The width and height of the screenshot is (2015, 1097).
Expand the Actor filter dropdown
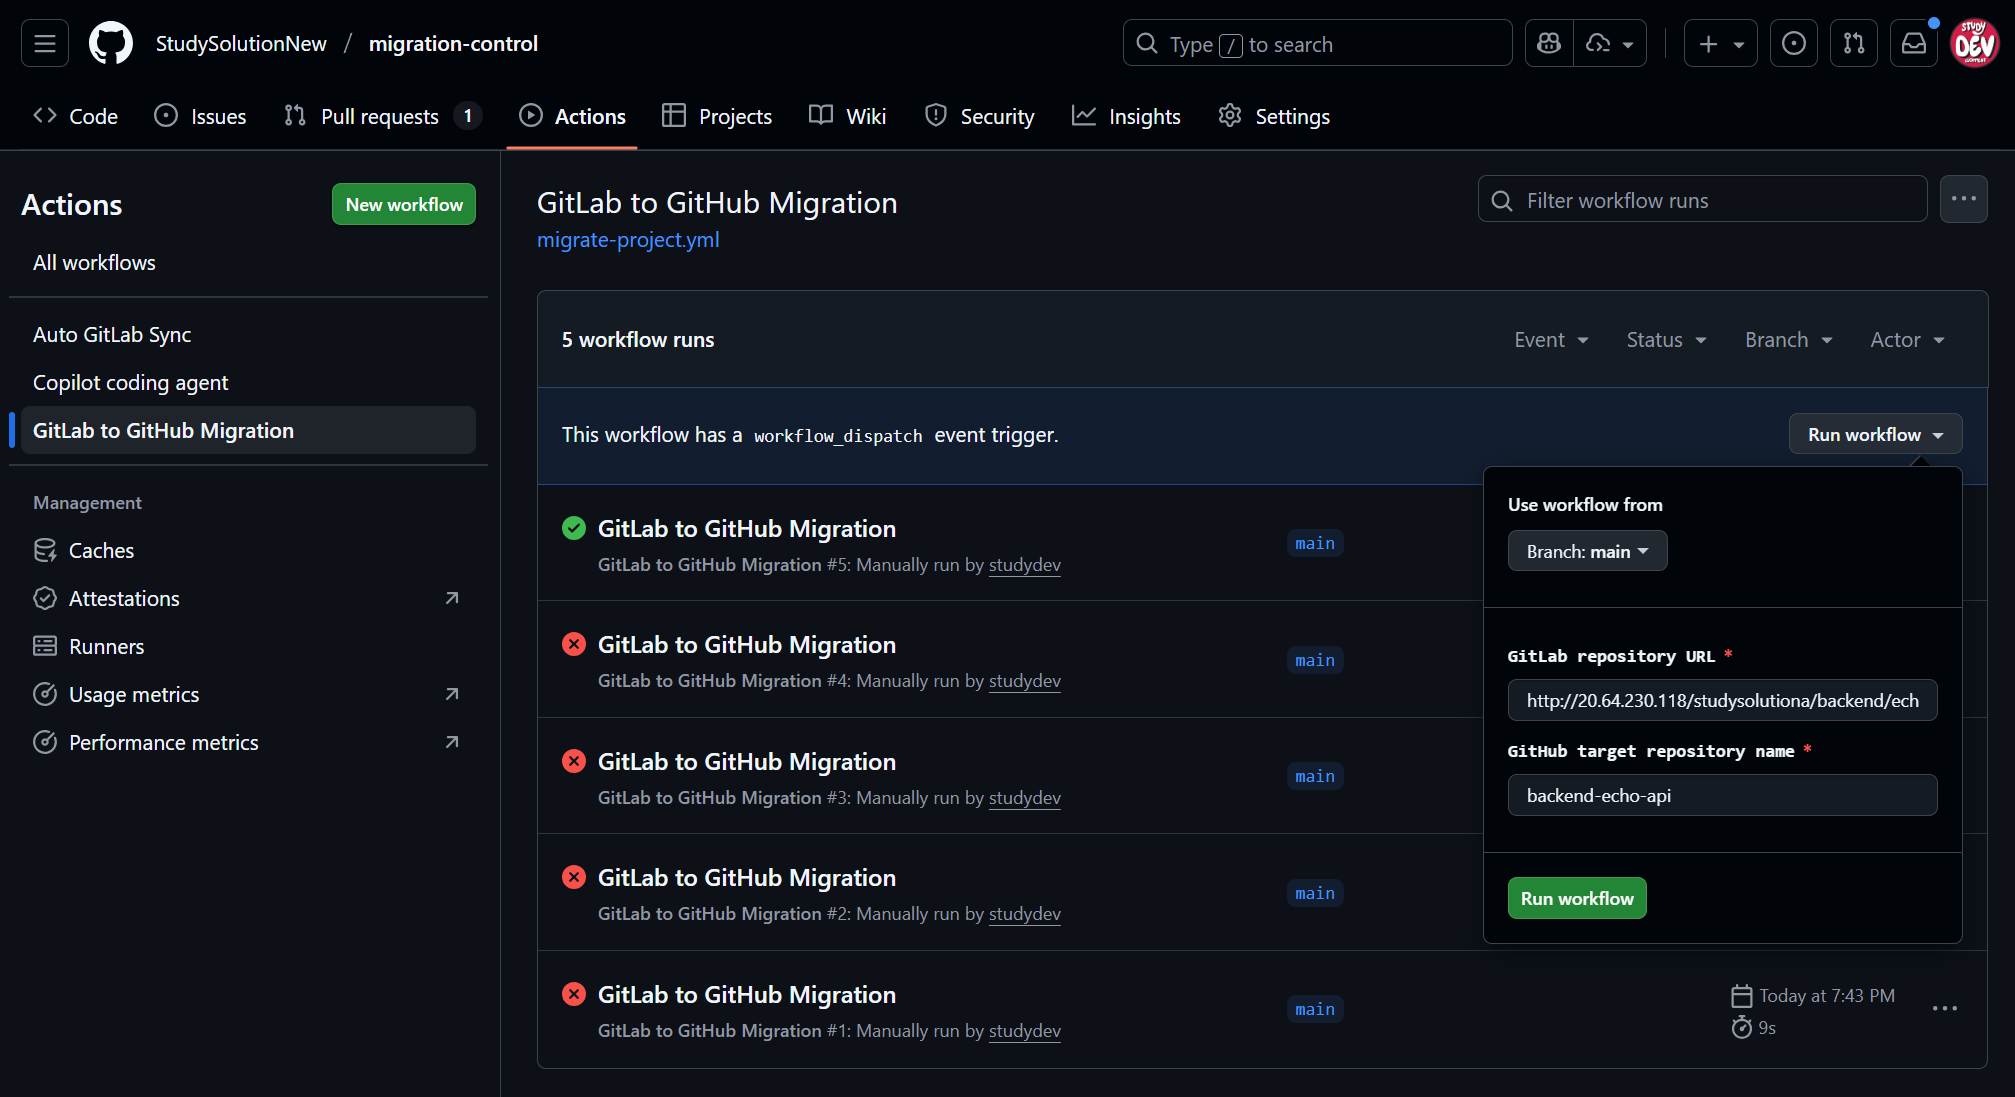pos(1907,340)
